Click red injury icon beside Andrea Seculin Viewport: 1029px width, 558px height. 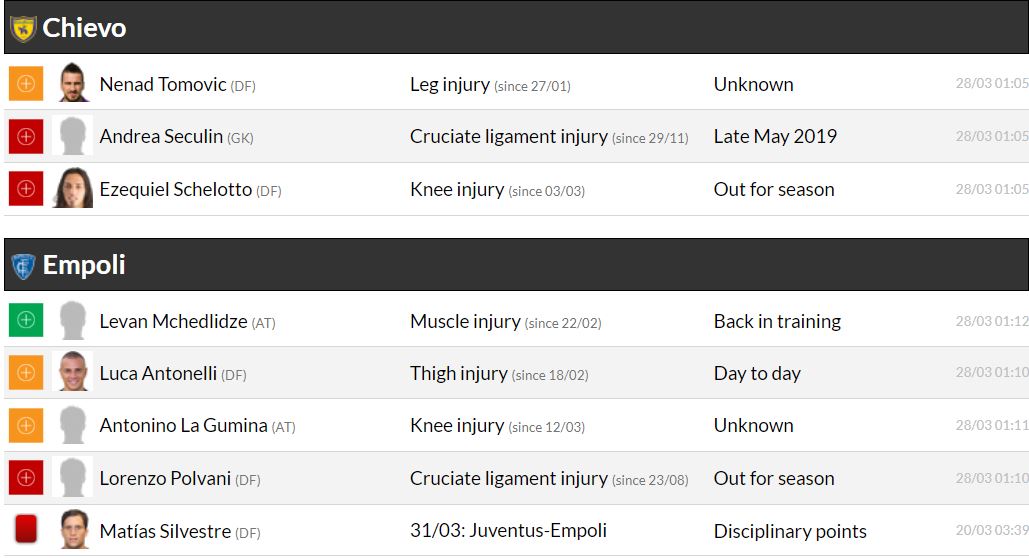26,136
